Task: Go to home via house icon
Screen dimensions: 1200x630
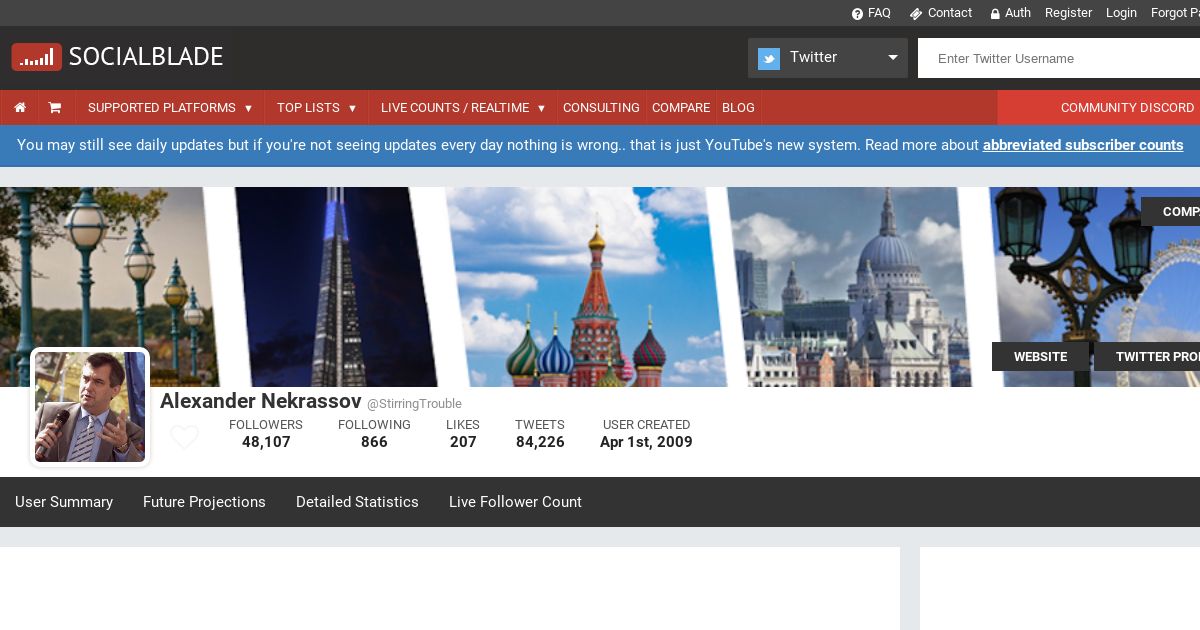Action: click(x=20, y=107)
